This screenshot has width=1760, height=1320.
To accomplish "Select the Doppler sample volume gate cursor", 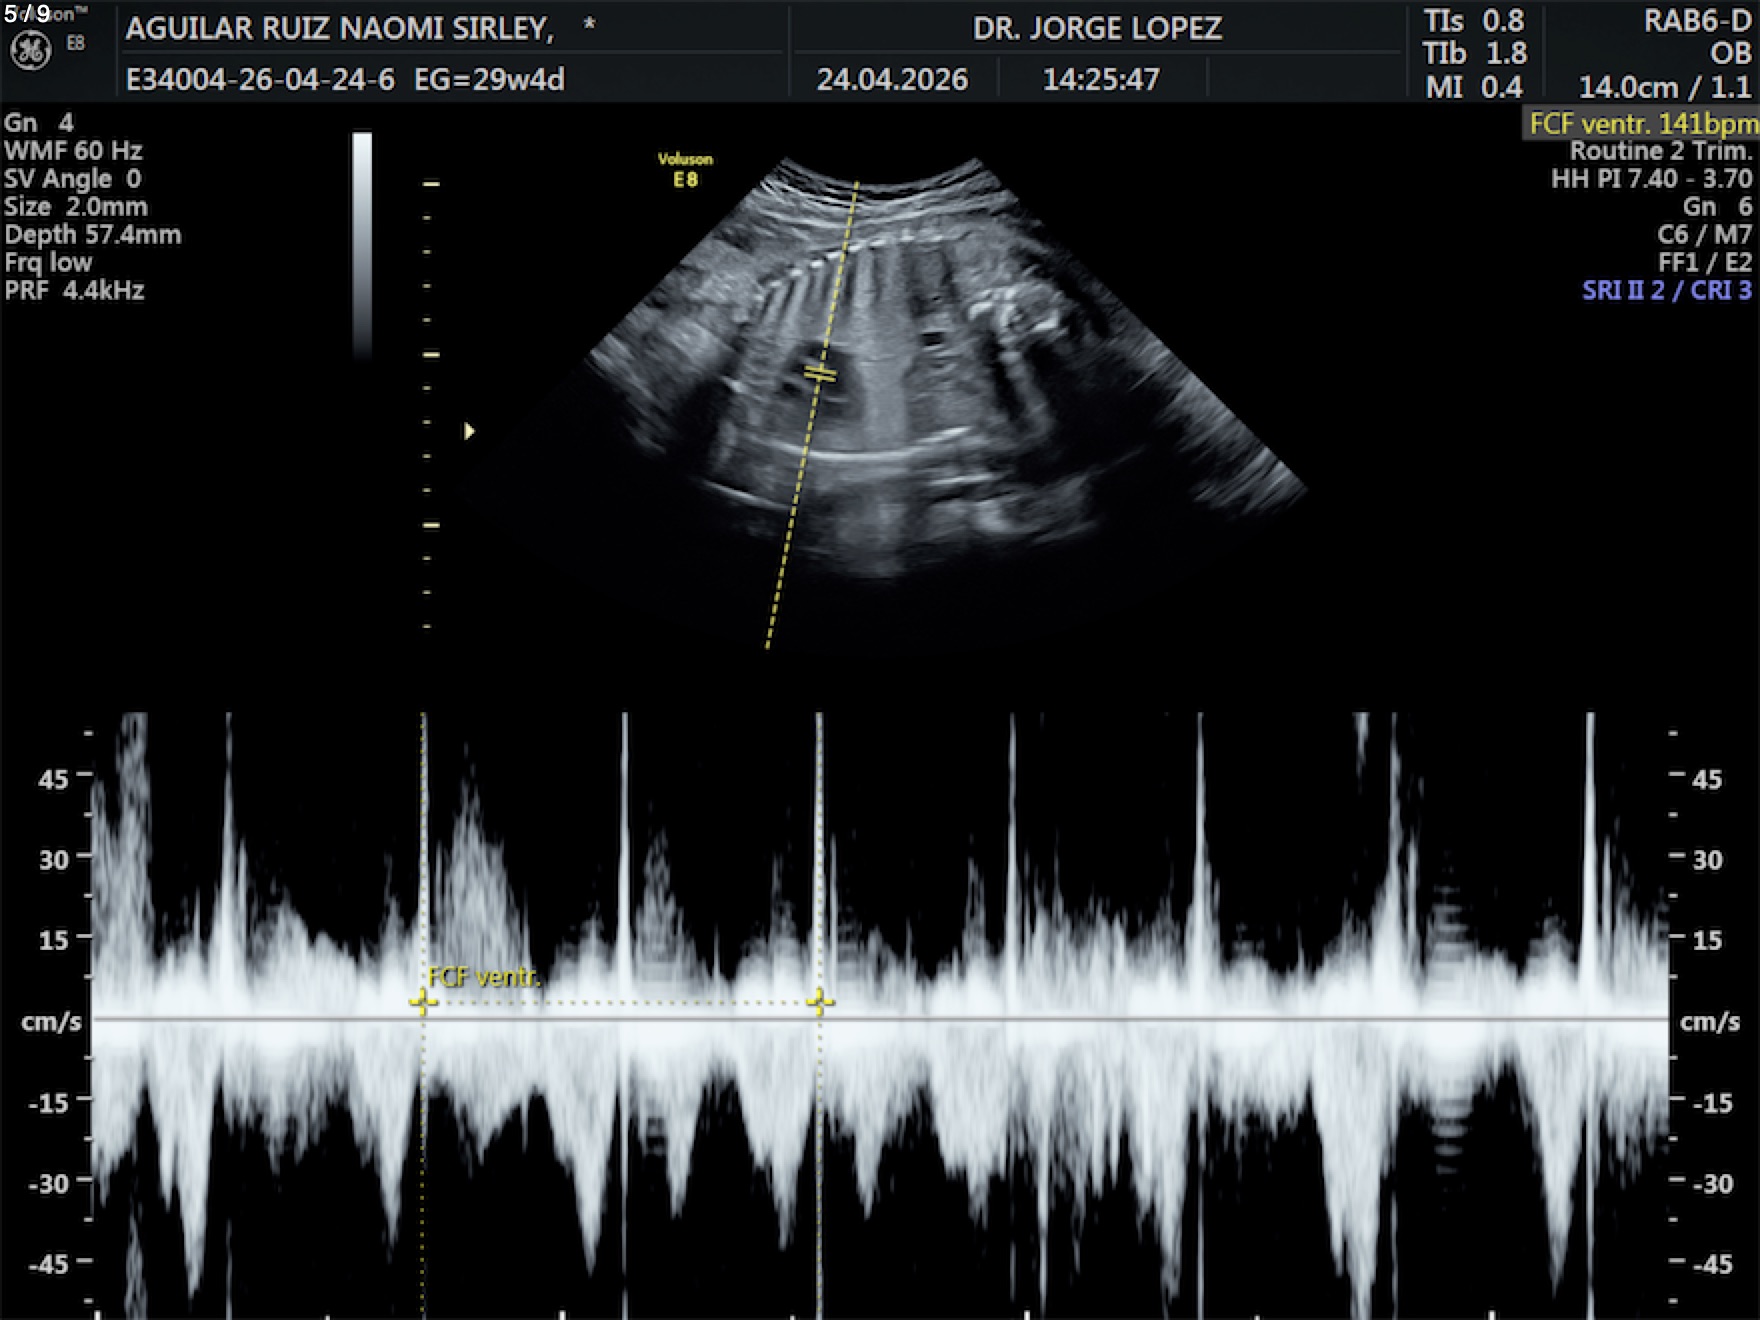I will [820, 374].
